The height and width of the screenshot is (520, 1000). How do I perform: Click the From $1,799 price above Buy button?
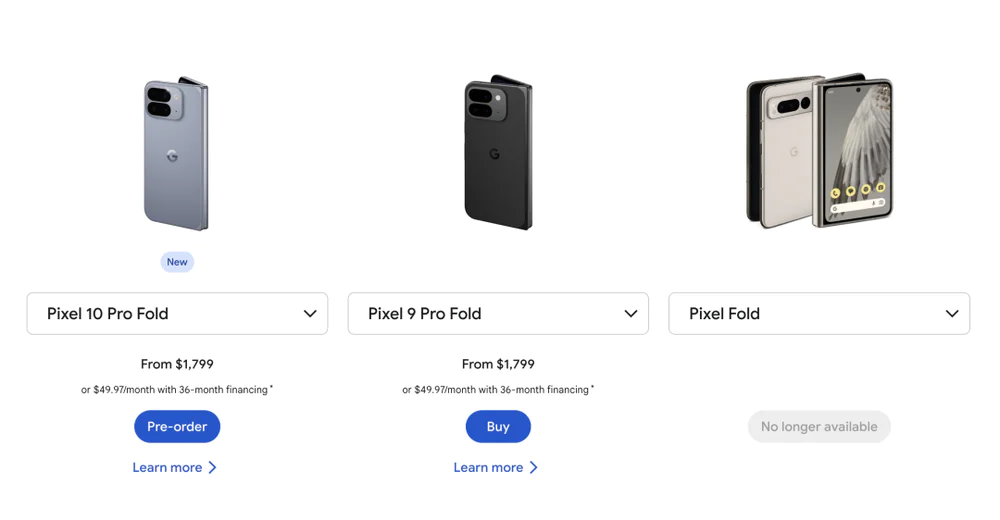point(498,364)
